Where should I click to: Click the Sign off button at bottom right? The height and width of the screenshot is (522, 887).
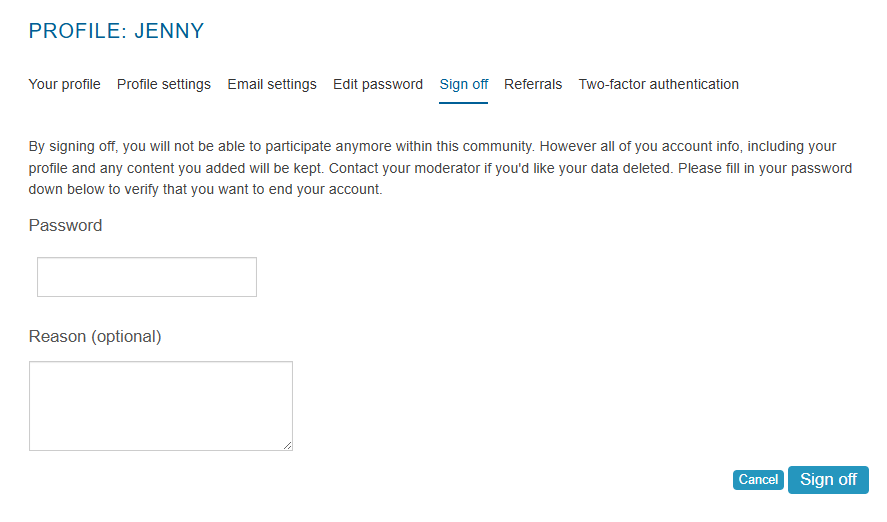coord(828,480)
